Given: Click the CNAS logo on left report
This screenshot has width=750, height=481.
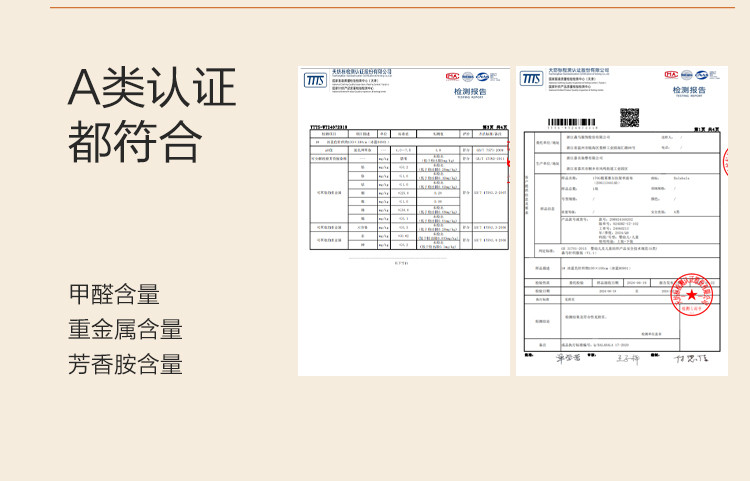Looking at the screenshot, I should [x=482, y=76].
